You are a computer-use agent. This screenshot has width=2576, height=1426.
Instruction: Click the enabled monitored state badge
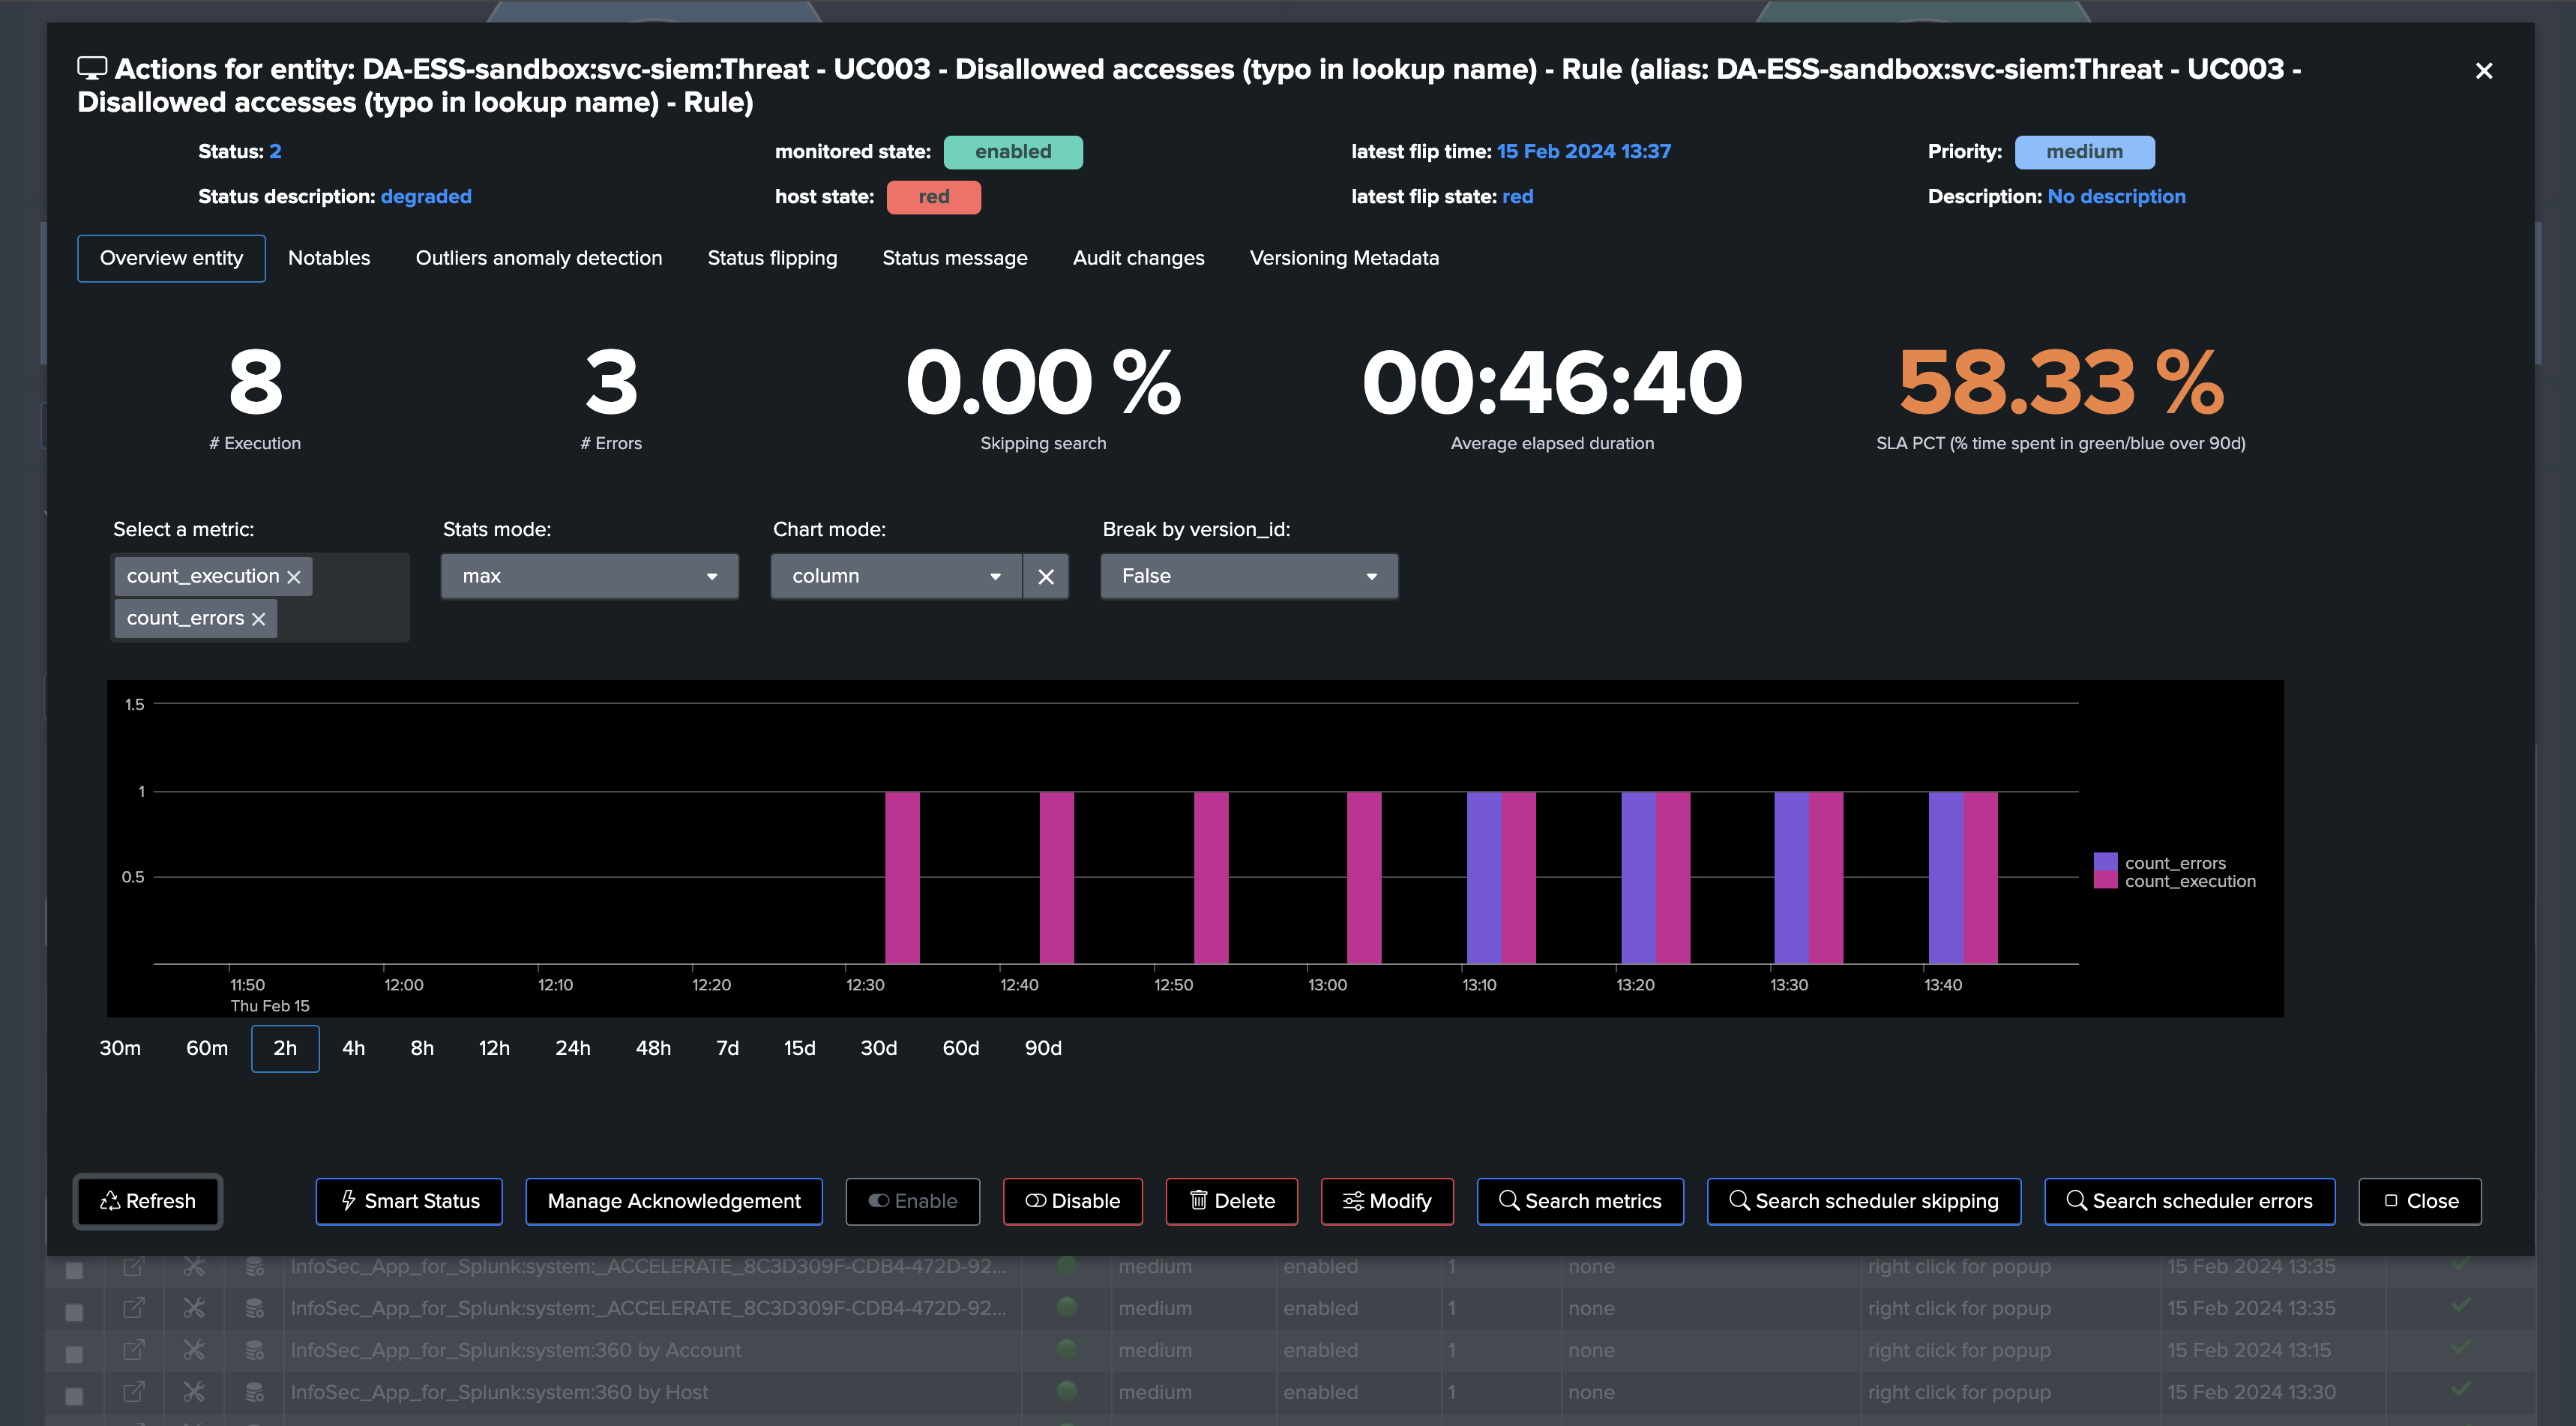point(1013,152)
